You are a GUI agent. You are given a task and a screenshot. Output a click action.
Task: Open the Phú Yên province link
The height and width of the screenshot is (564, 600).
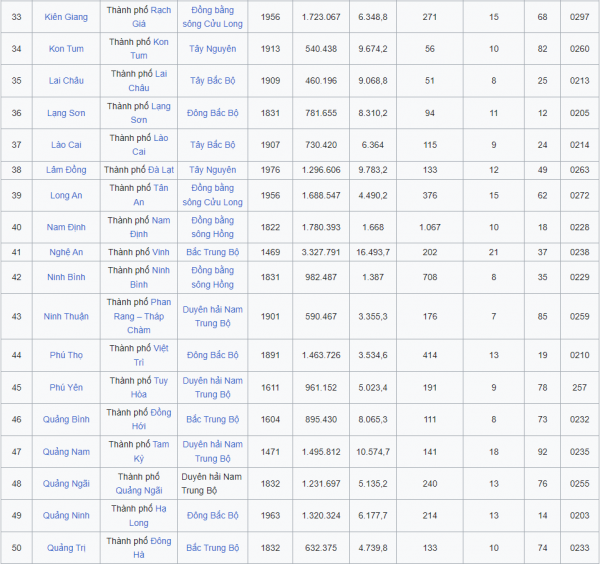(66, 388)
